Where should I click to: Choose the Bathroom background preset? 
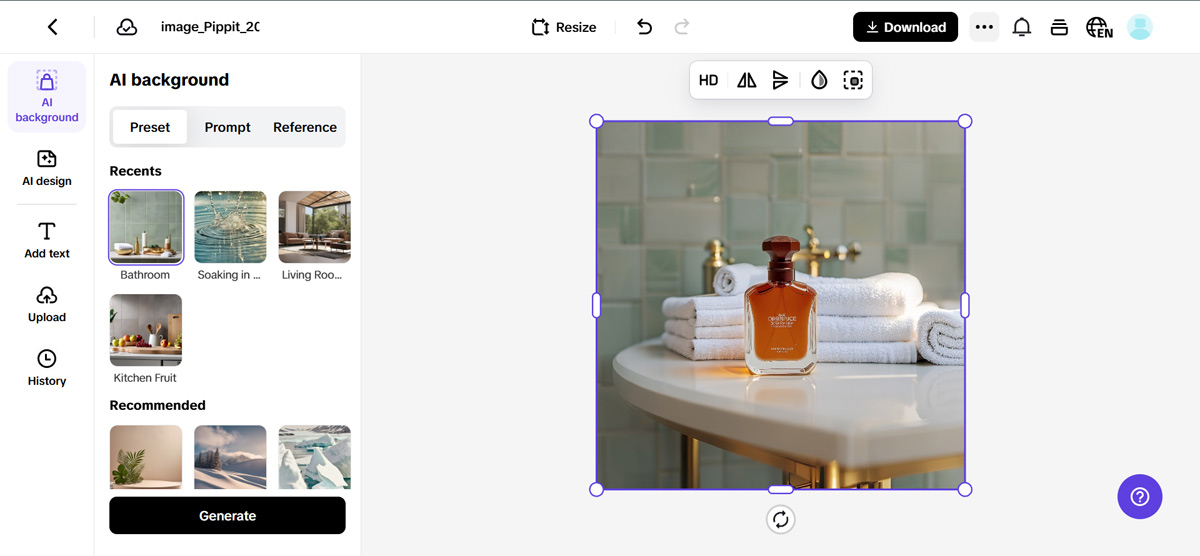(146, 227)
